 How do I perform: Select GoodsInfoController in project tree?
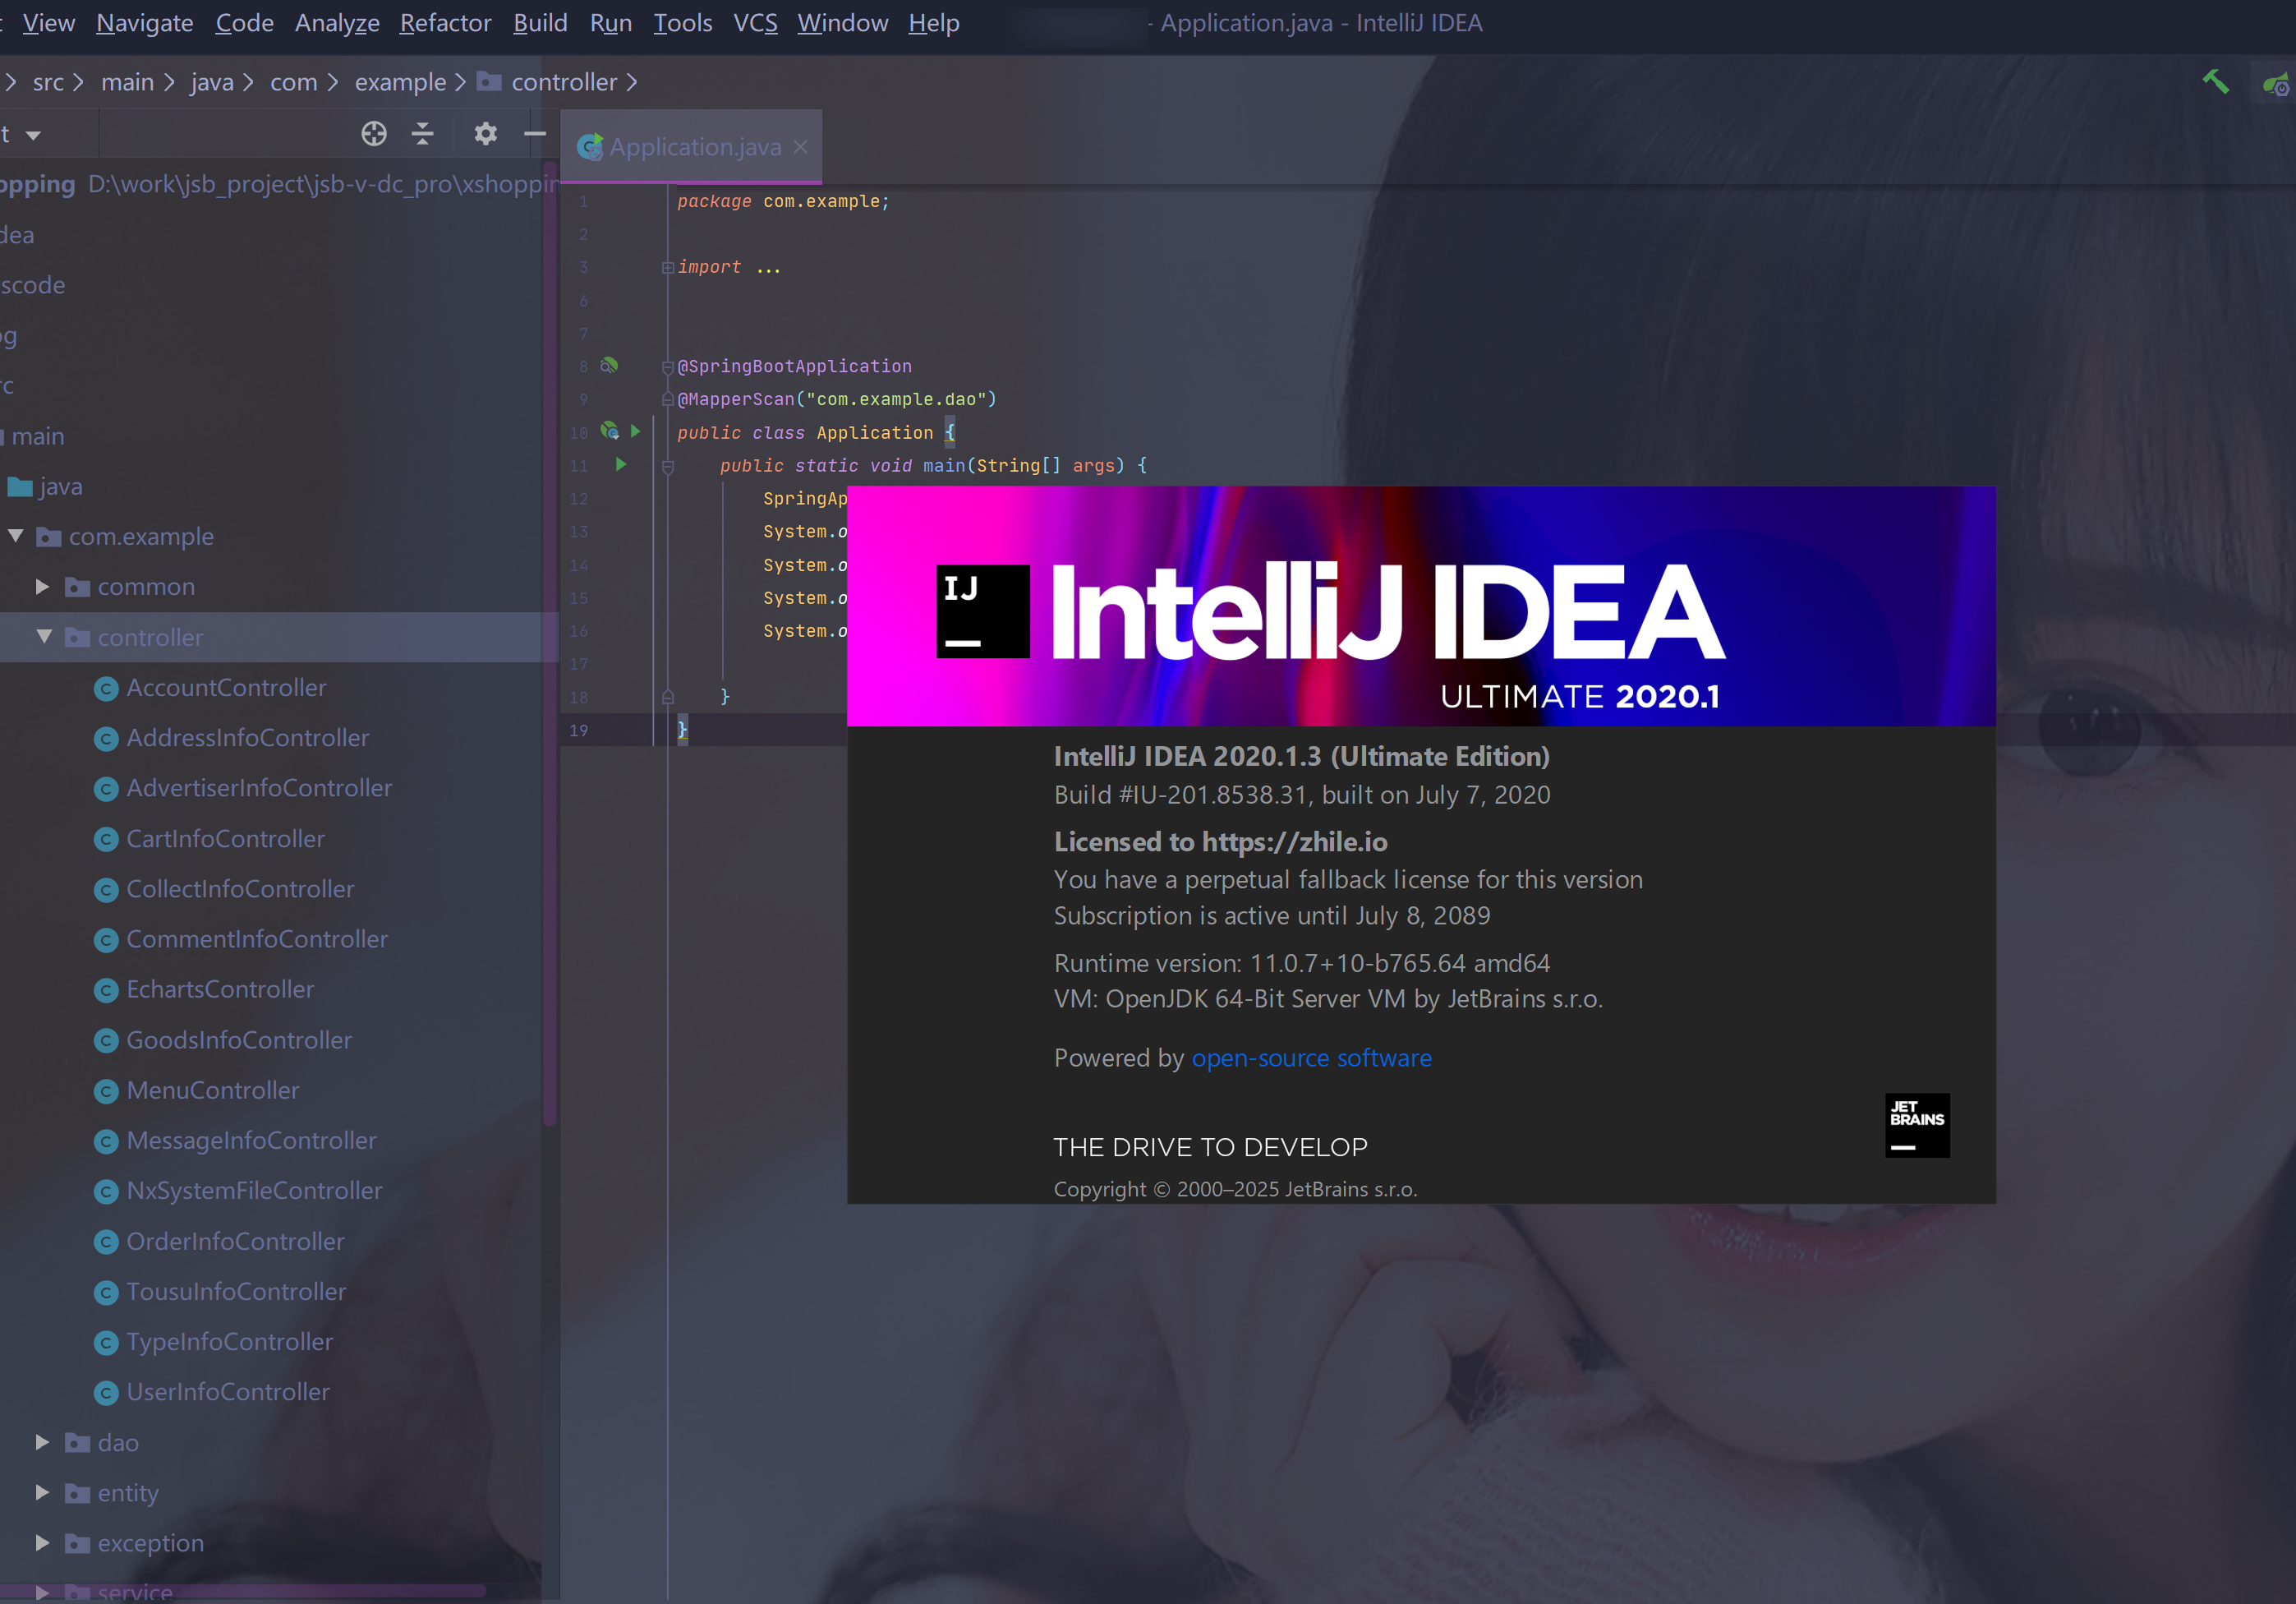[x=238, y=1040]
